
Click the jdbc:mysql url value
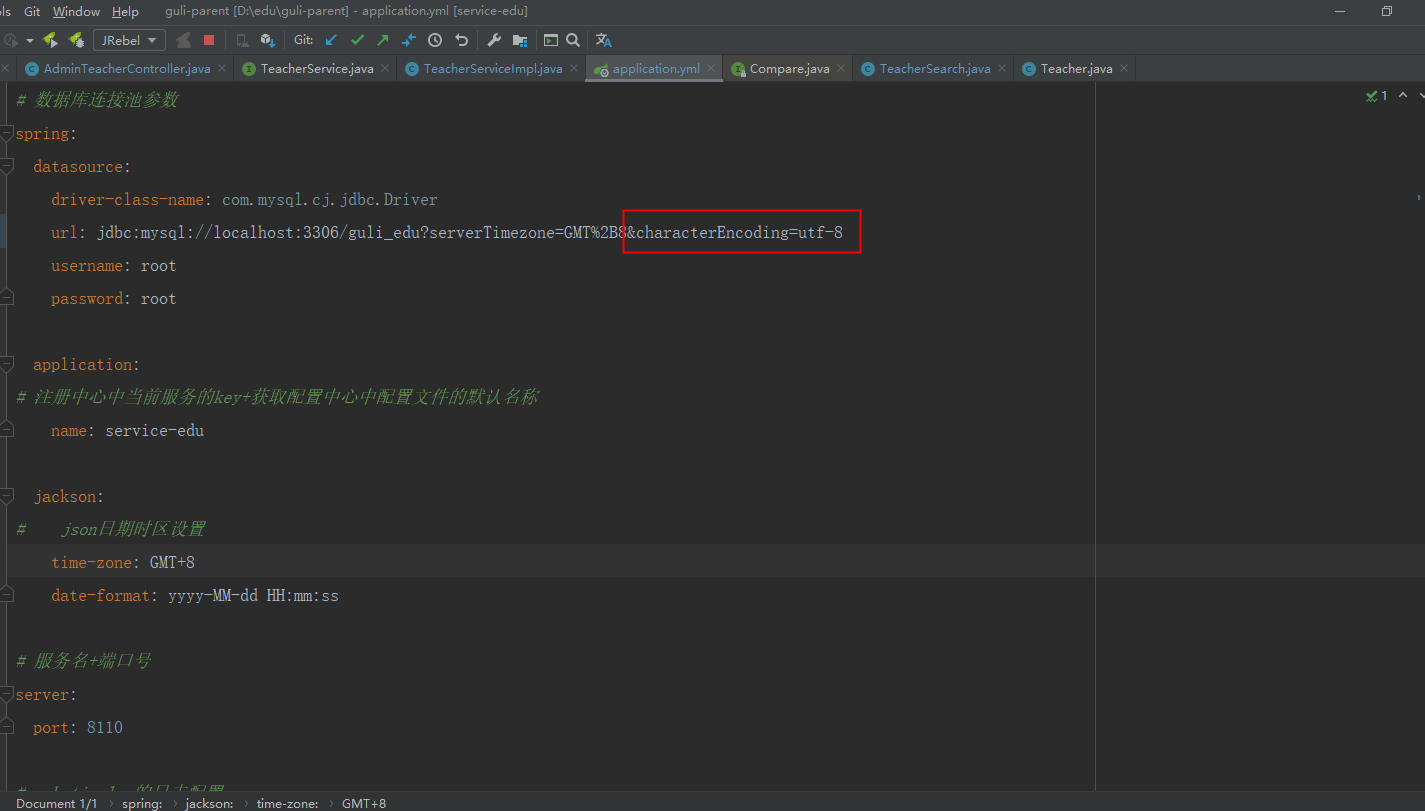(470, 233)
